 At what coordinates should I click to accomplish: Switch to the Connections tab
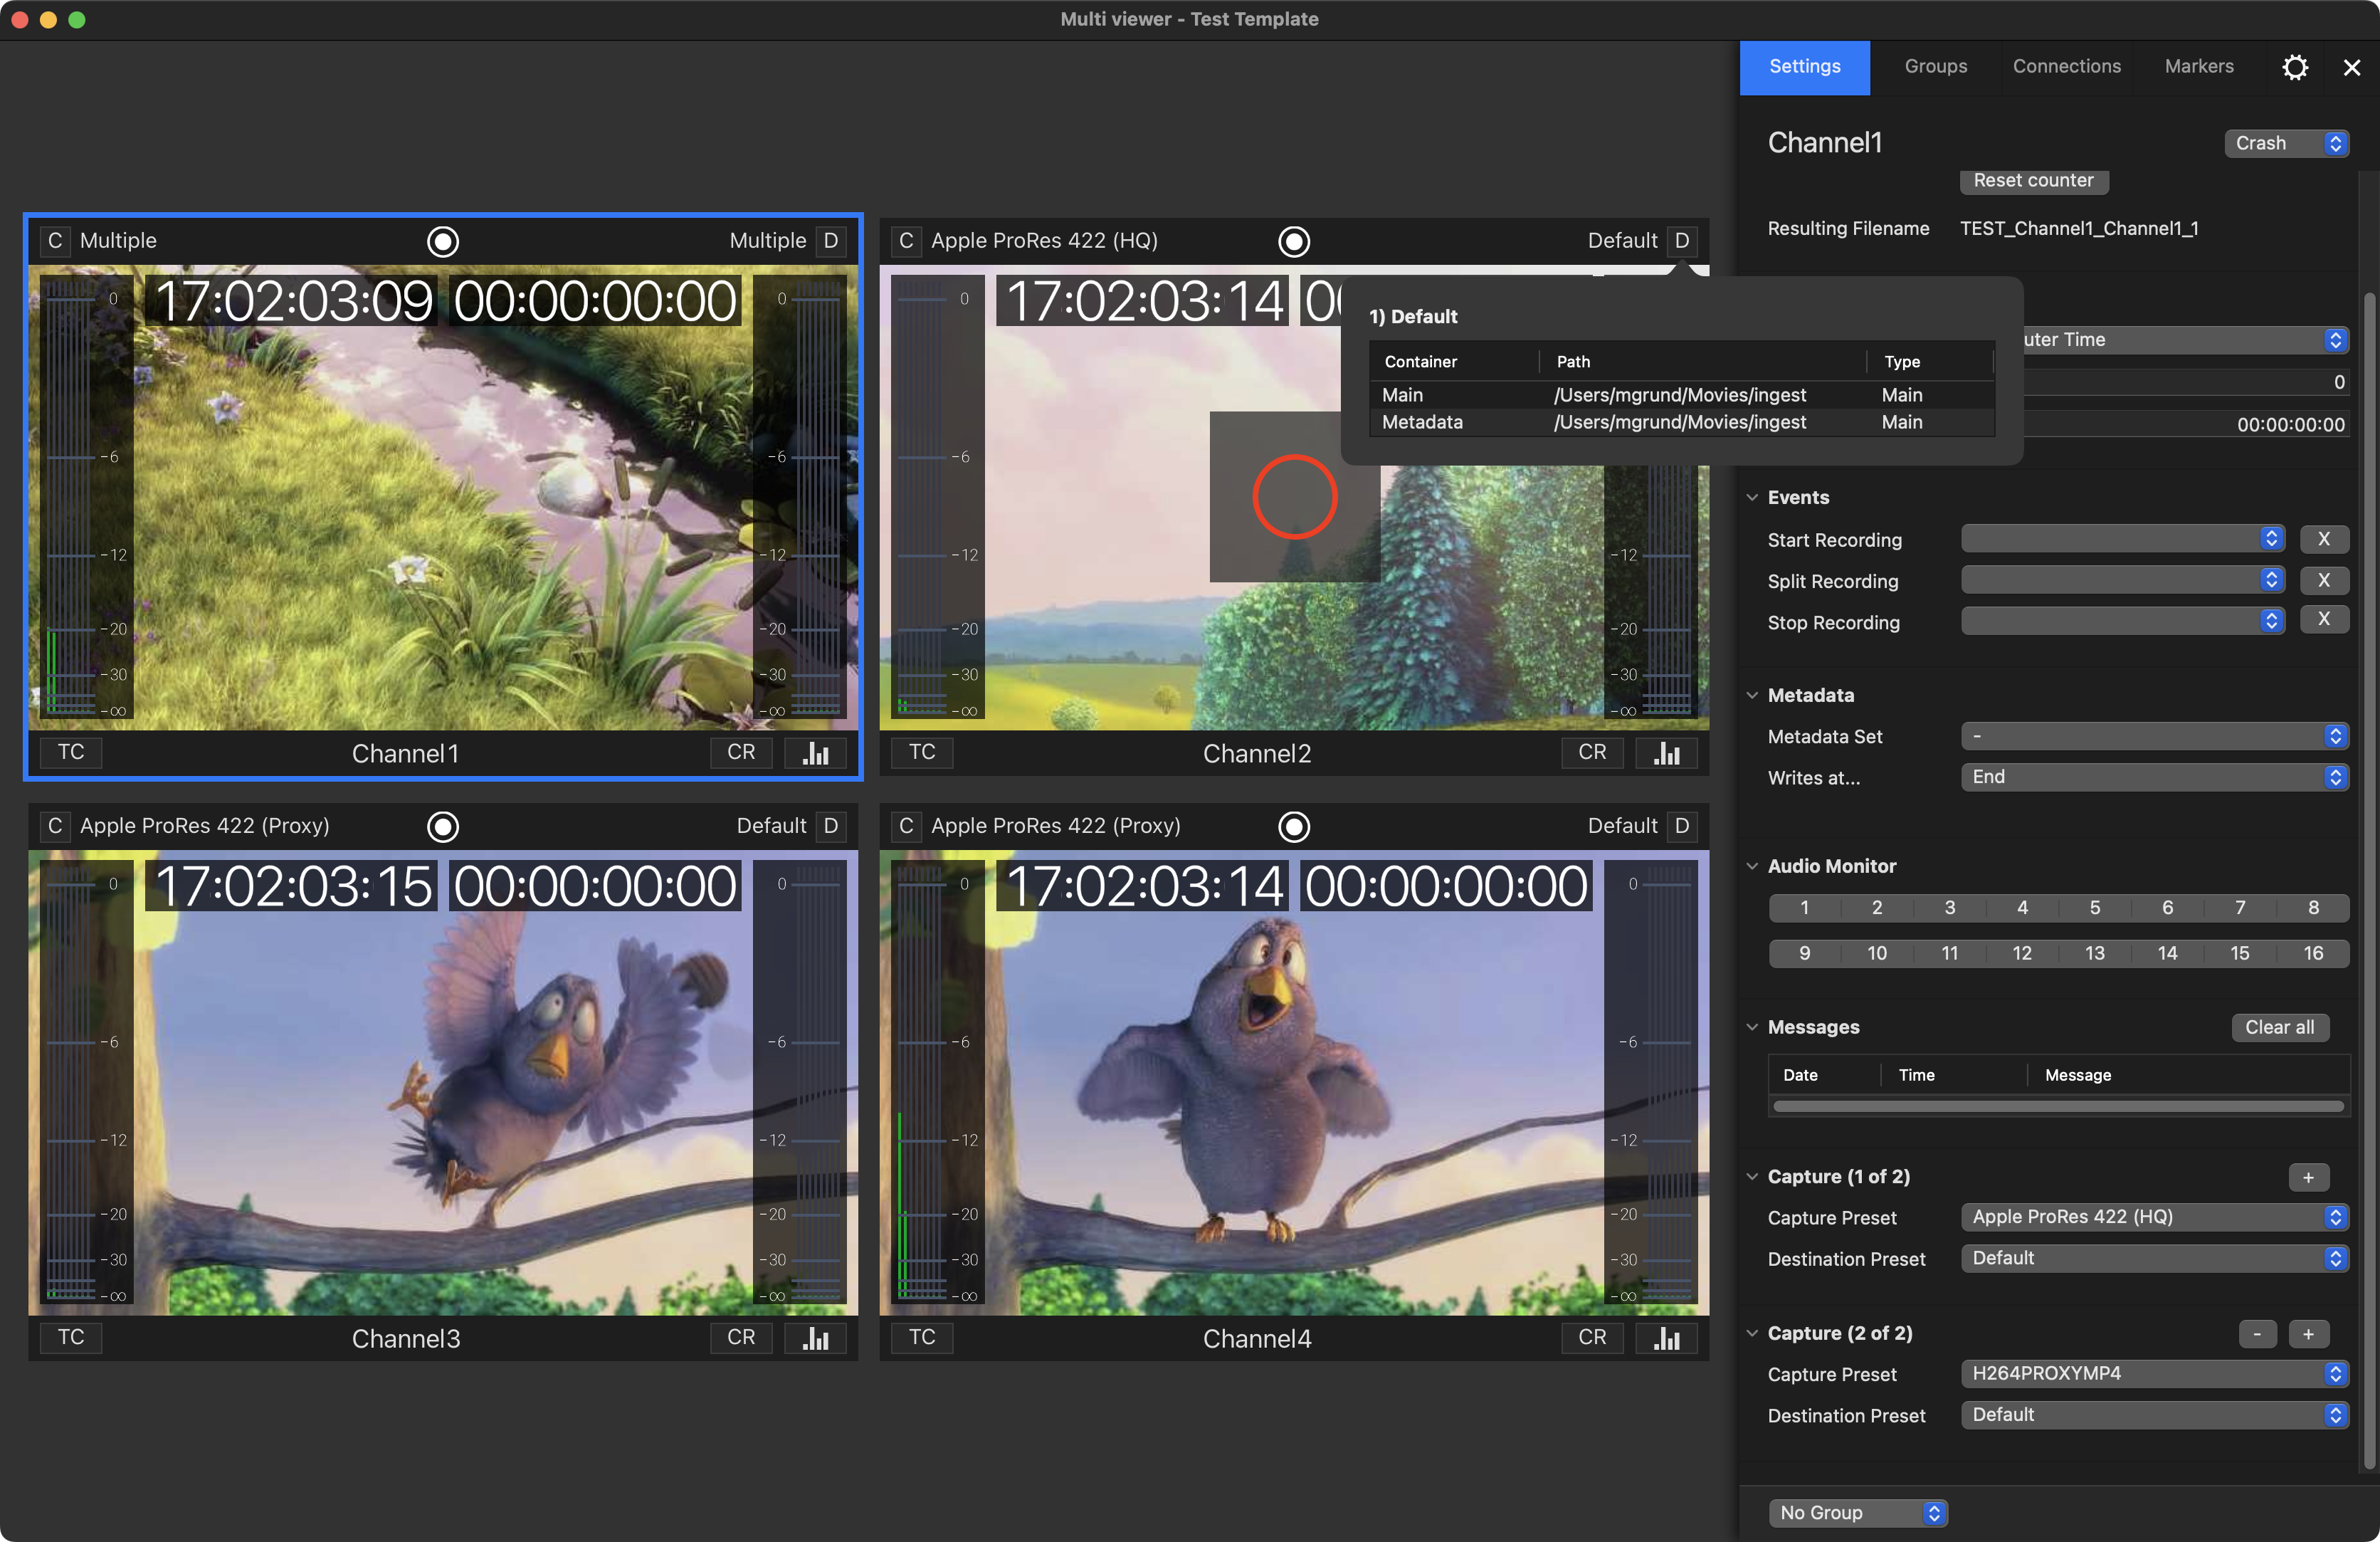click(x=2067, y=67)
